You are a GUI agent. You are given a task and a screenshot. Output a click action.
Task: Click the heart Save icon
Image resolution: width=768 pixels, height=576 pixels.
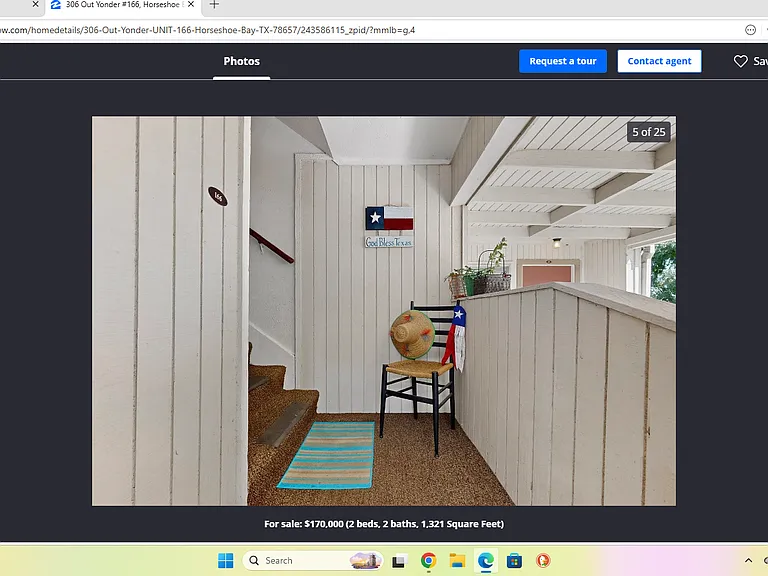[x=741, y=61]
